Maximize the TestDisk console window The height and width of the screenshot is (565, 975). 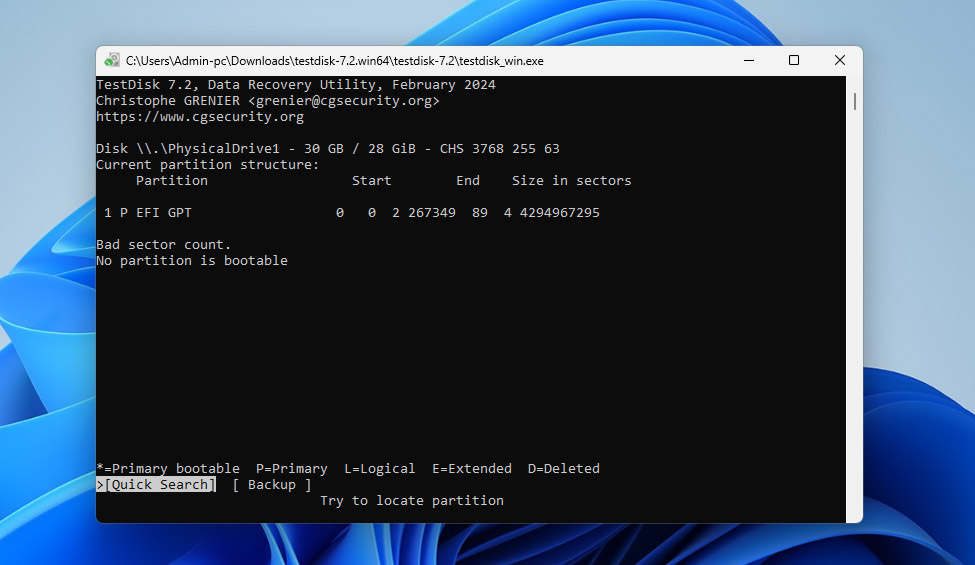click(794, 61)
